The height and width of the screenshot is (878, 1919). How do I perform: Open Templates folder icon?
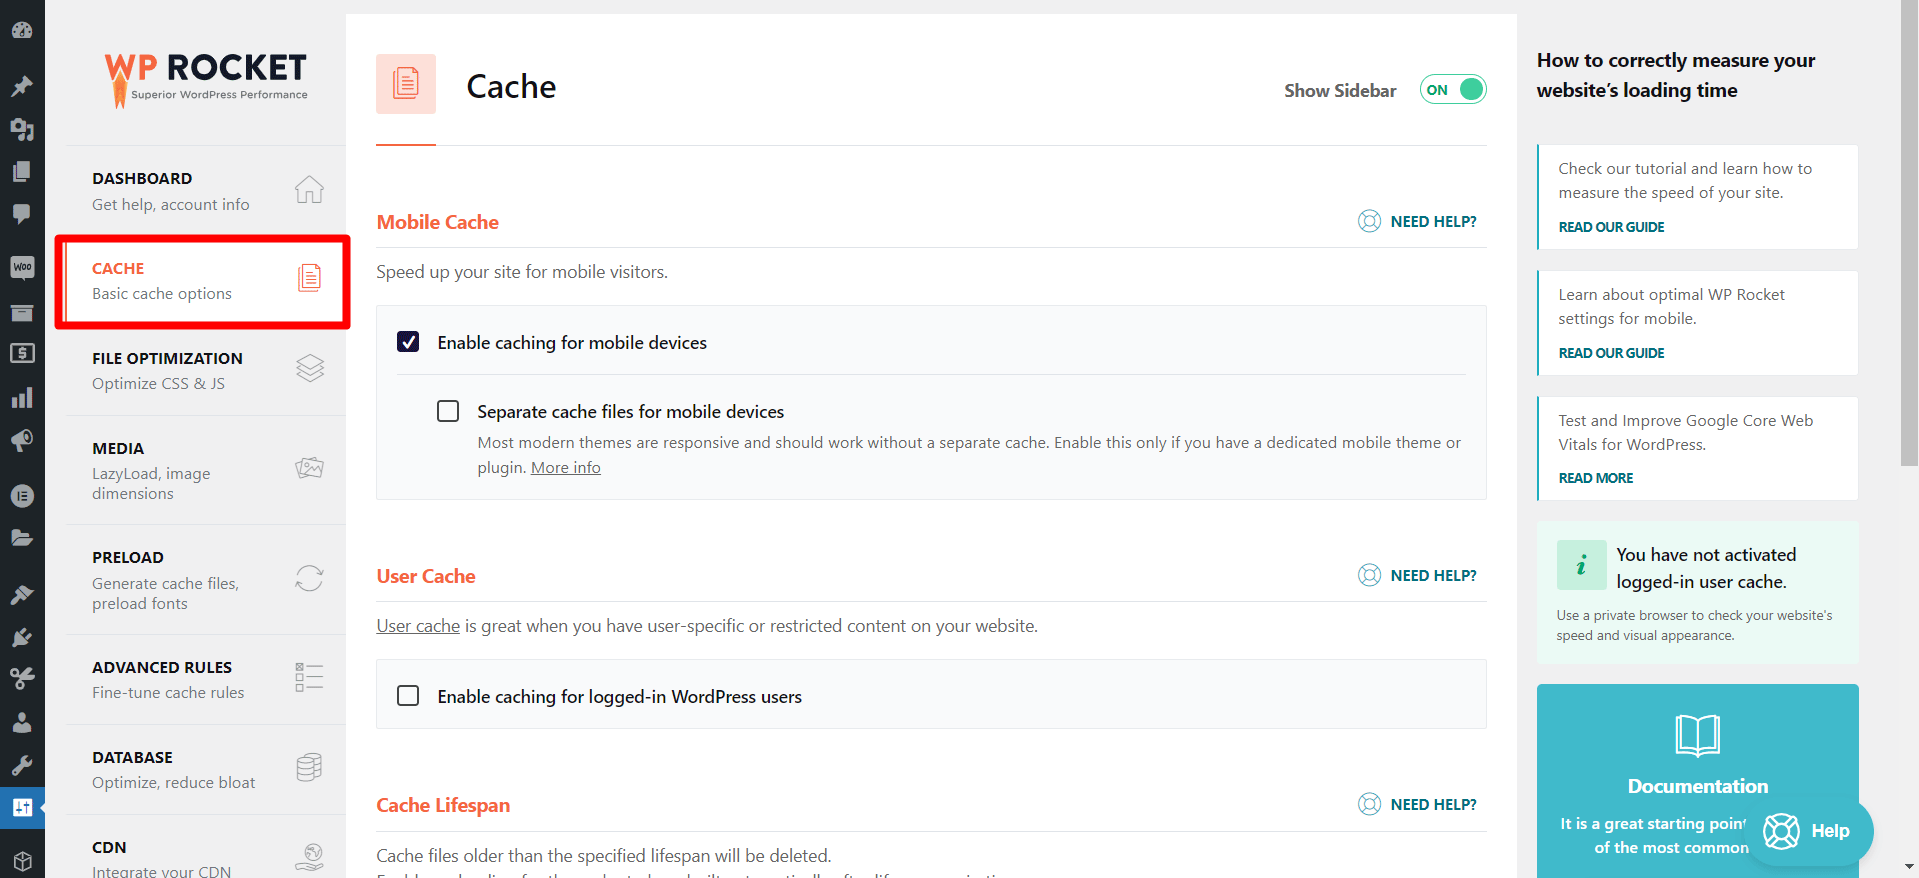[22, 538]
